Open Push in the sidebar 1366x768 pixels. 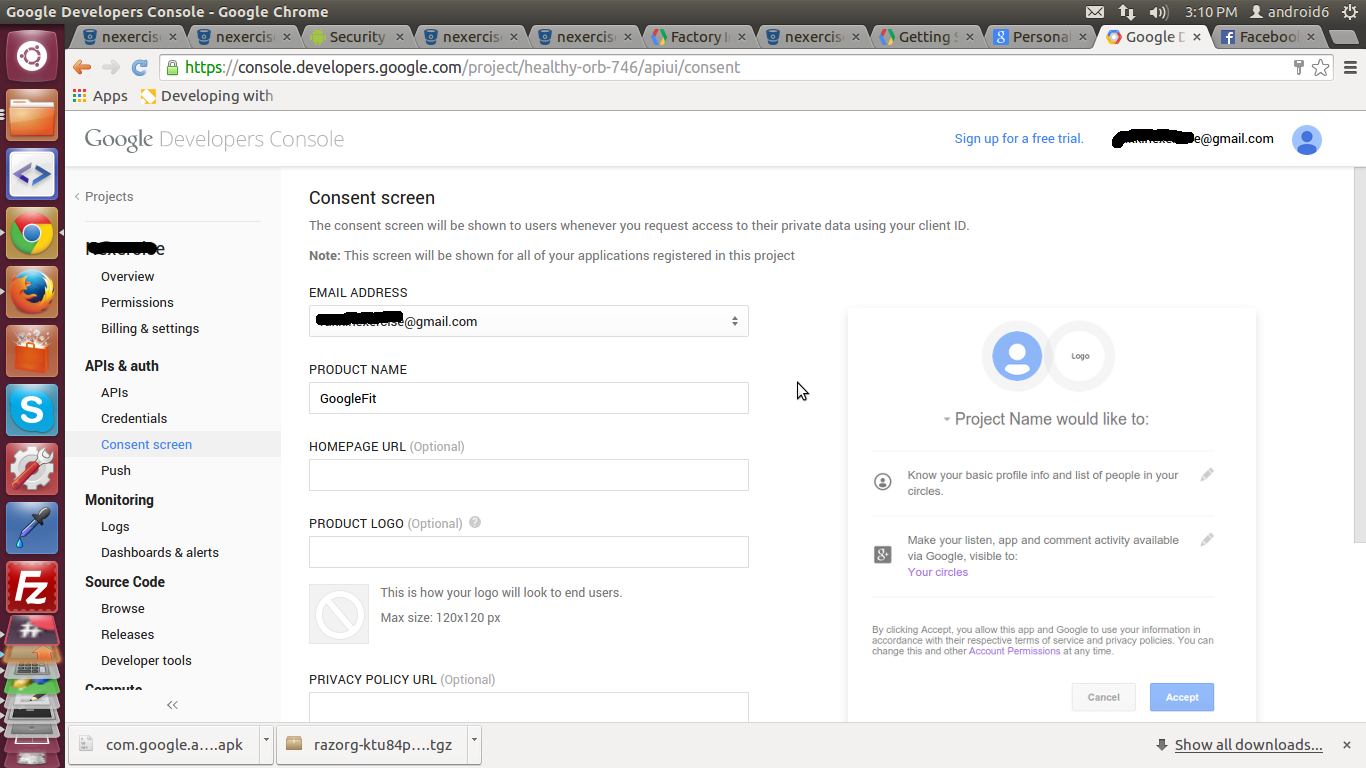pyautogui.click(x=116, y=470)
